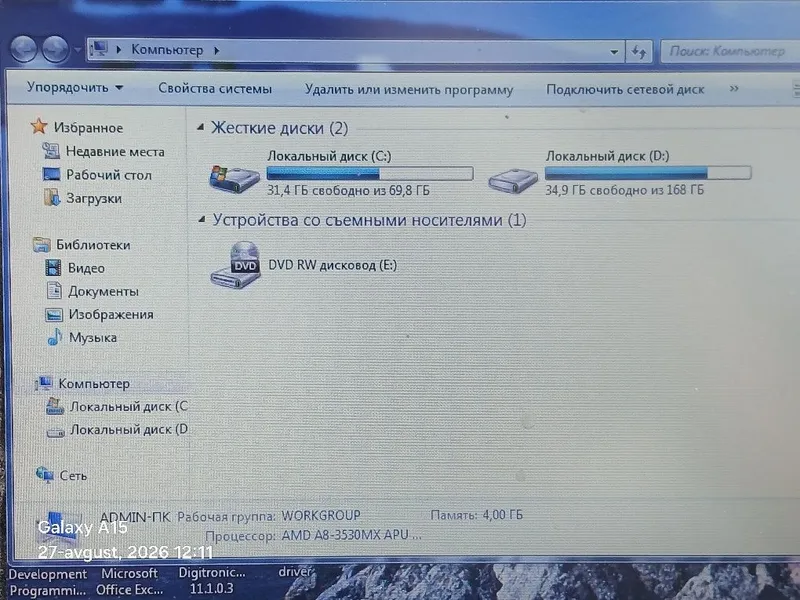This screenshot has height=600, width=800.
Task: Click the ADMIN-ПК computer icon in details pane
Action: pos(61,528)
